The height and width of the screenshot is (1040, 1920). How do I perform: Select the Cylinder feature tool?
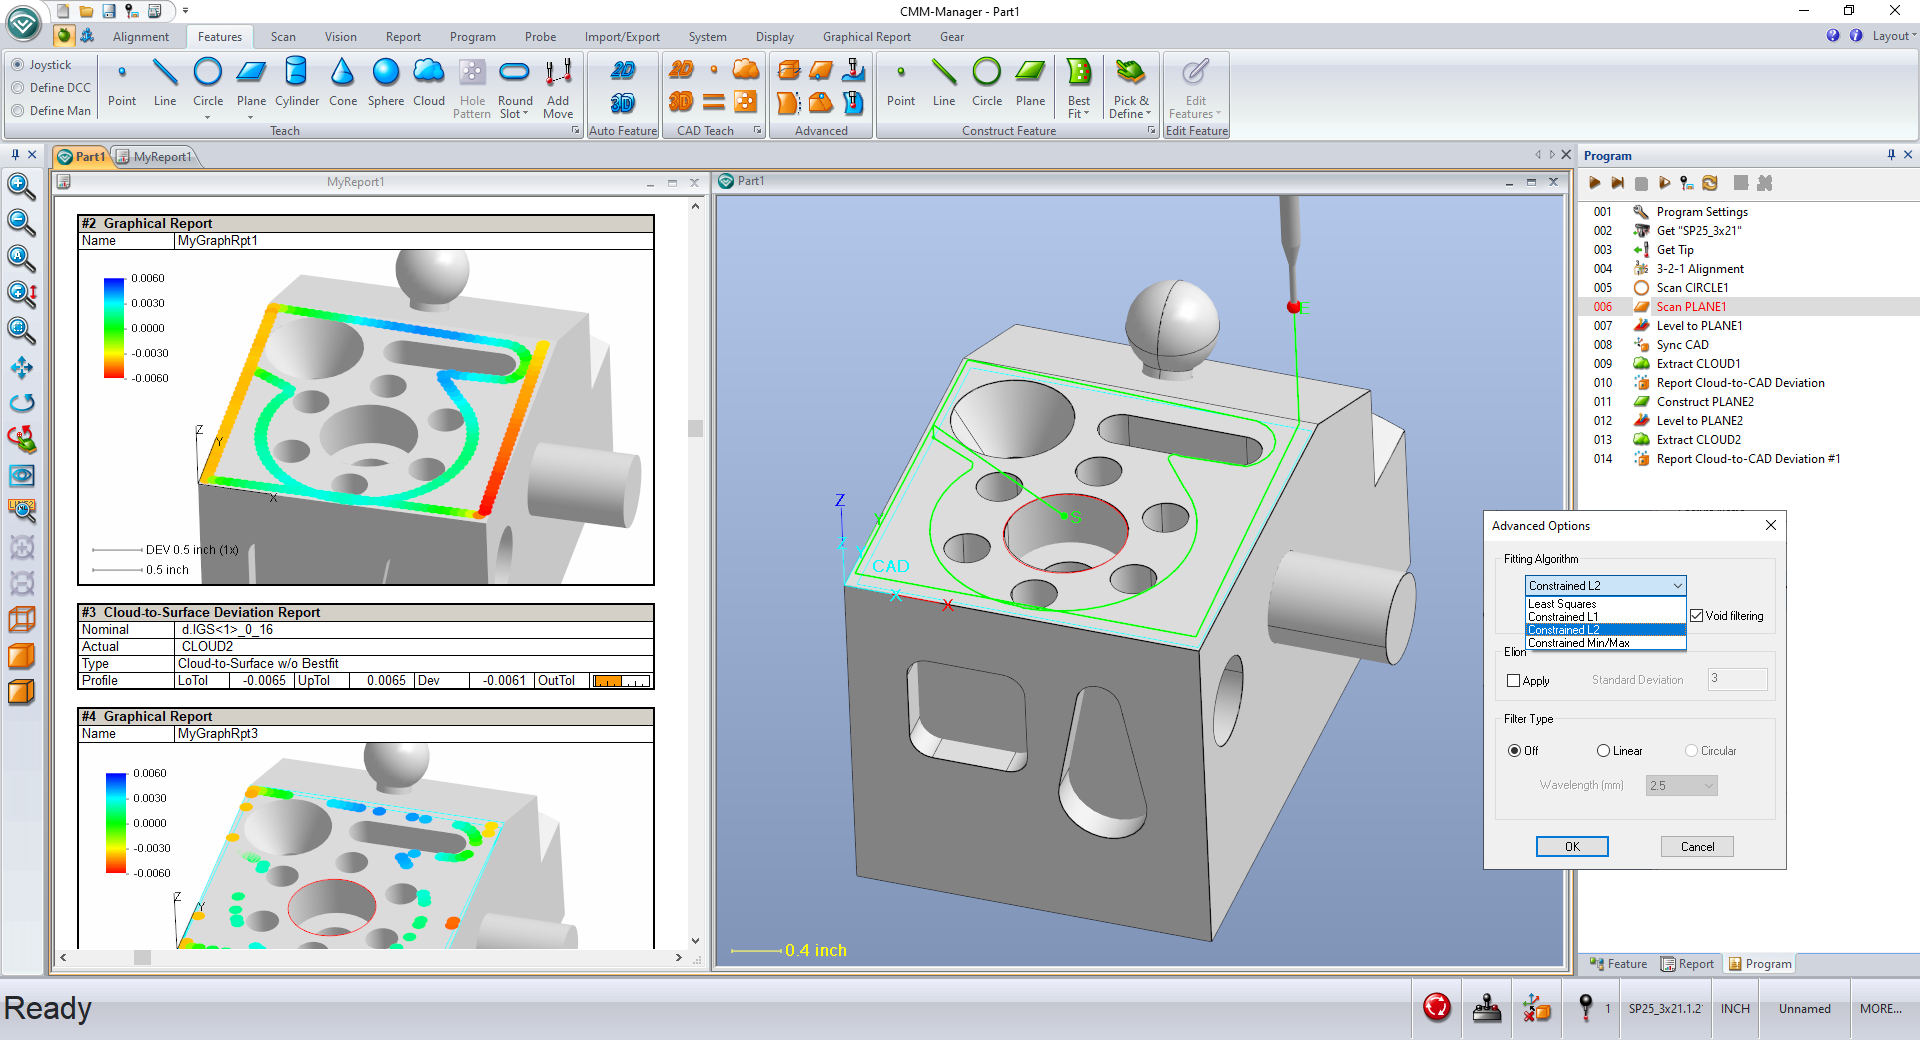point(297,82)
